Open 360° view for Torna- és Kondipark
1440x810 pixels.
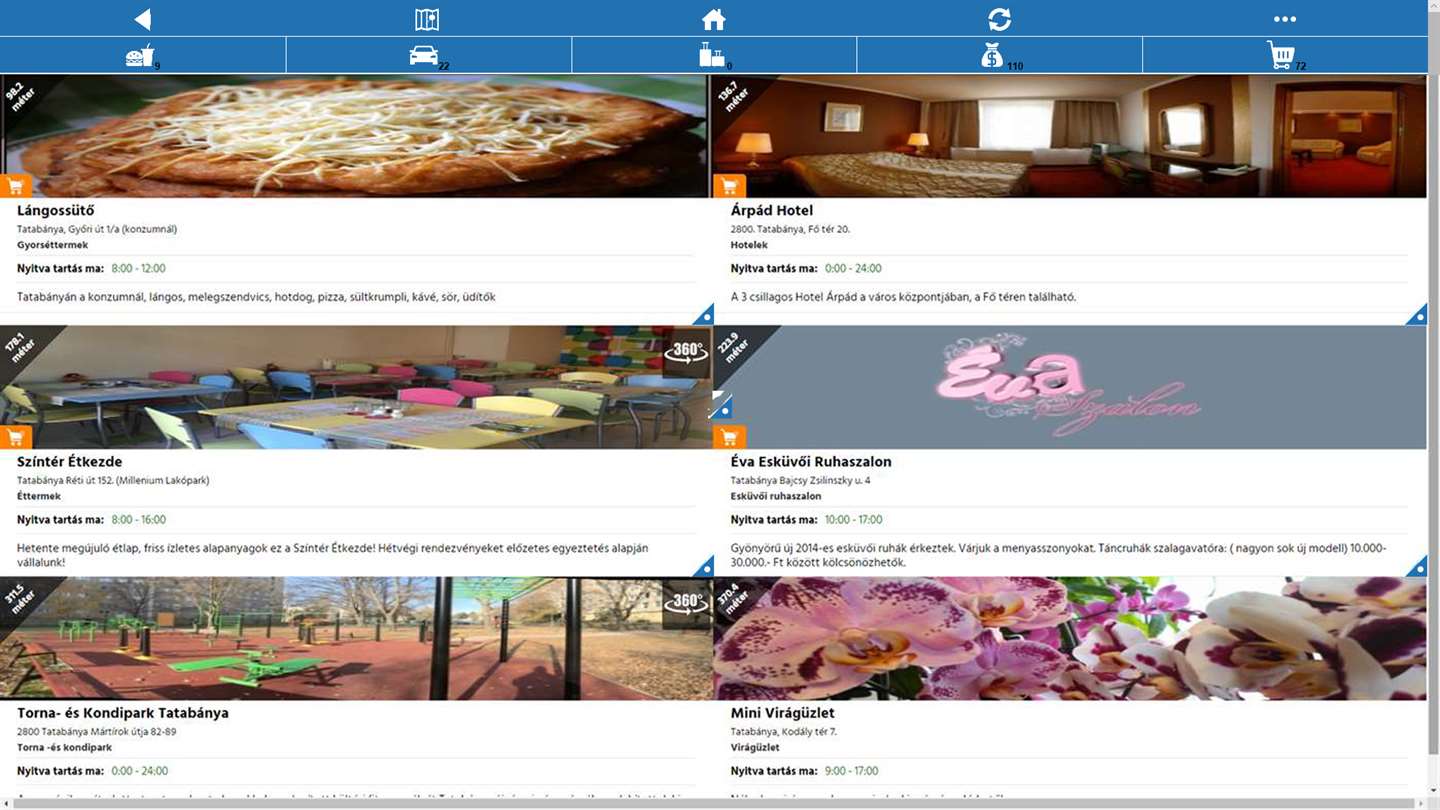coord(686,602)
